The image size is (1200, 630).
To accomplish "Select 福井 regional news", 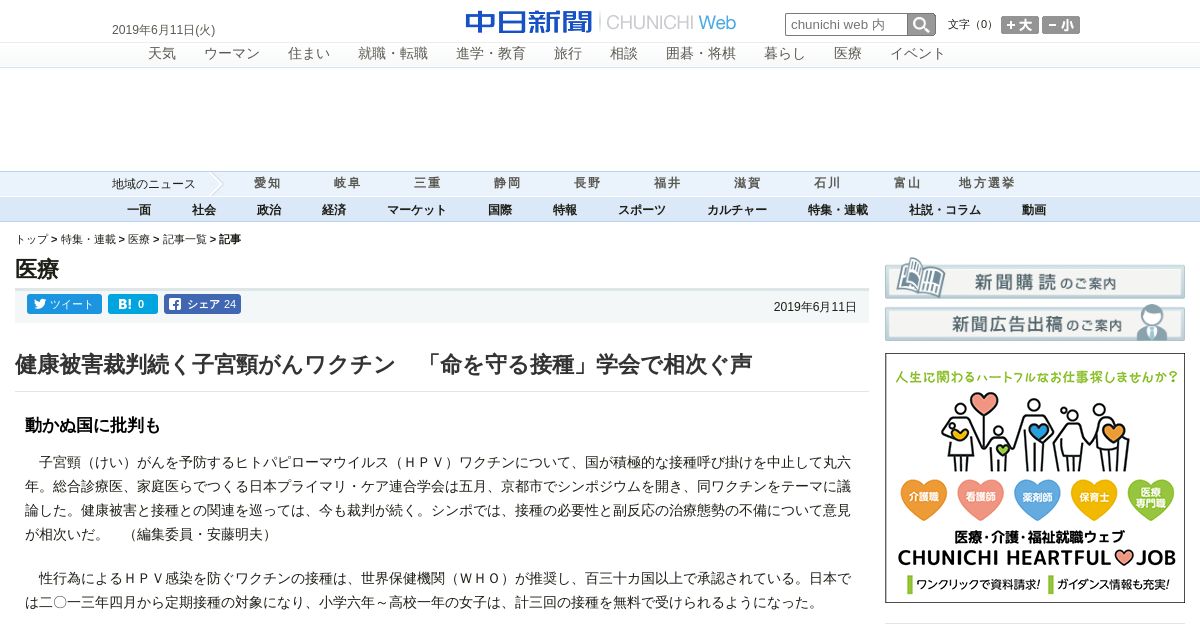I will [667, 183].
